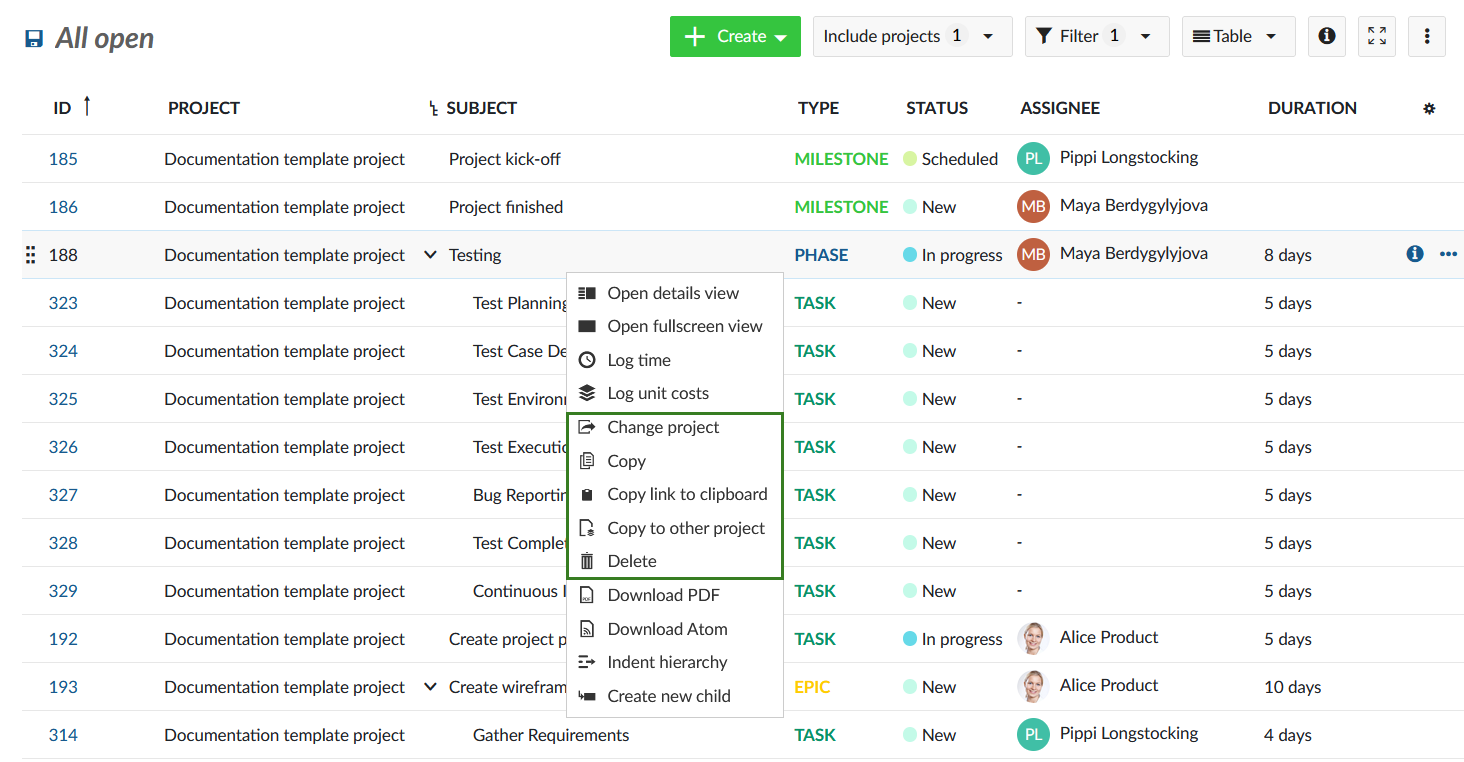Choose Delete from the context menu
The image size is (1464, 762).
(x=632, y=561)
